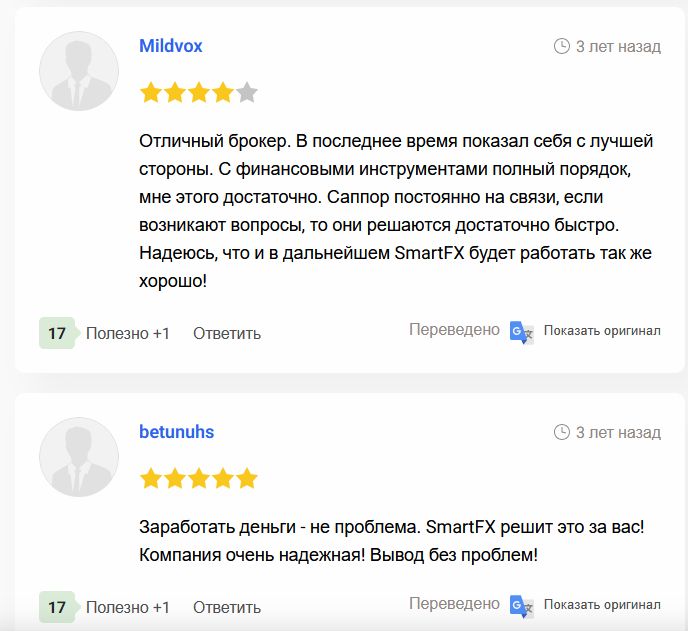The image size is (688, 632).
Task: Show original text of Mildvox's review
Action: [602, 331]
